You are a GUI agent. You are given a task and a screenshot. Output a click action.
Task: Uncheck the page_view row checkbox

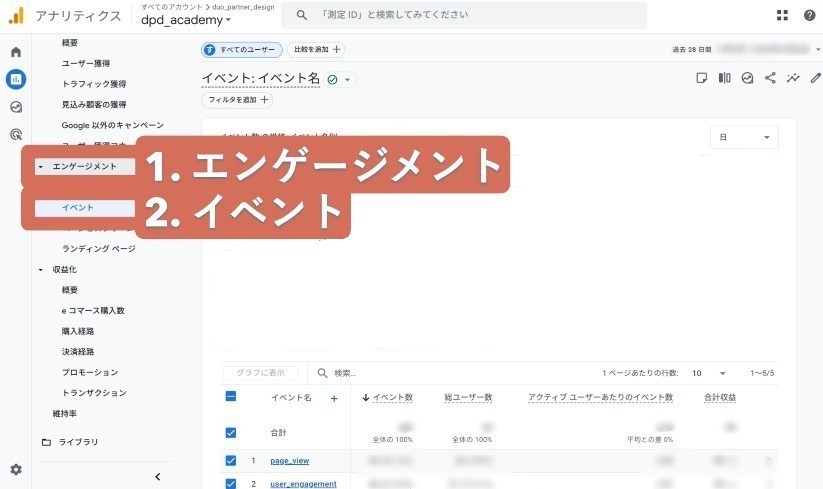click(x=231, y=461)
